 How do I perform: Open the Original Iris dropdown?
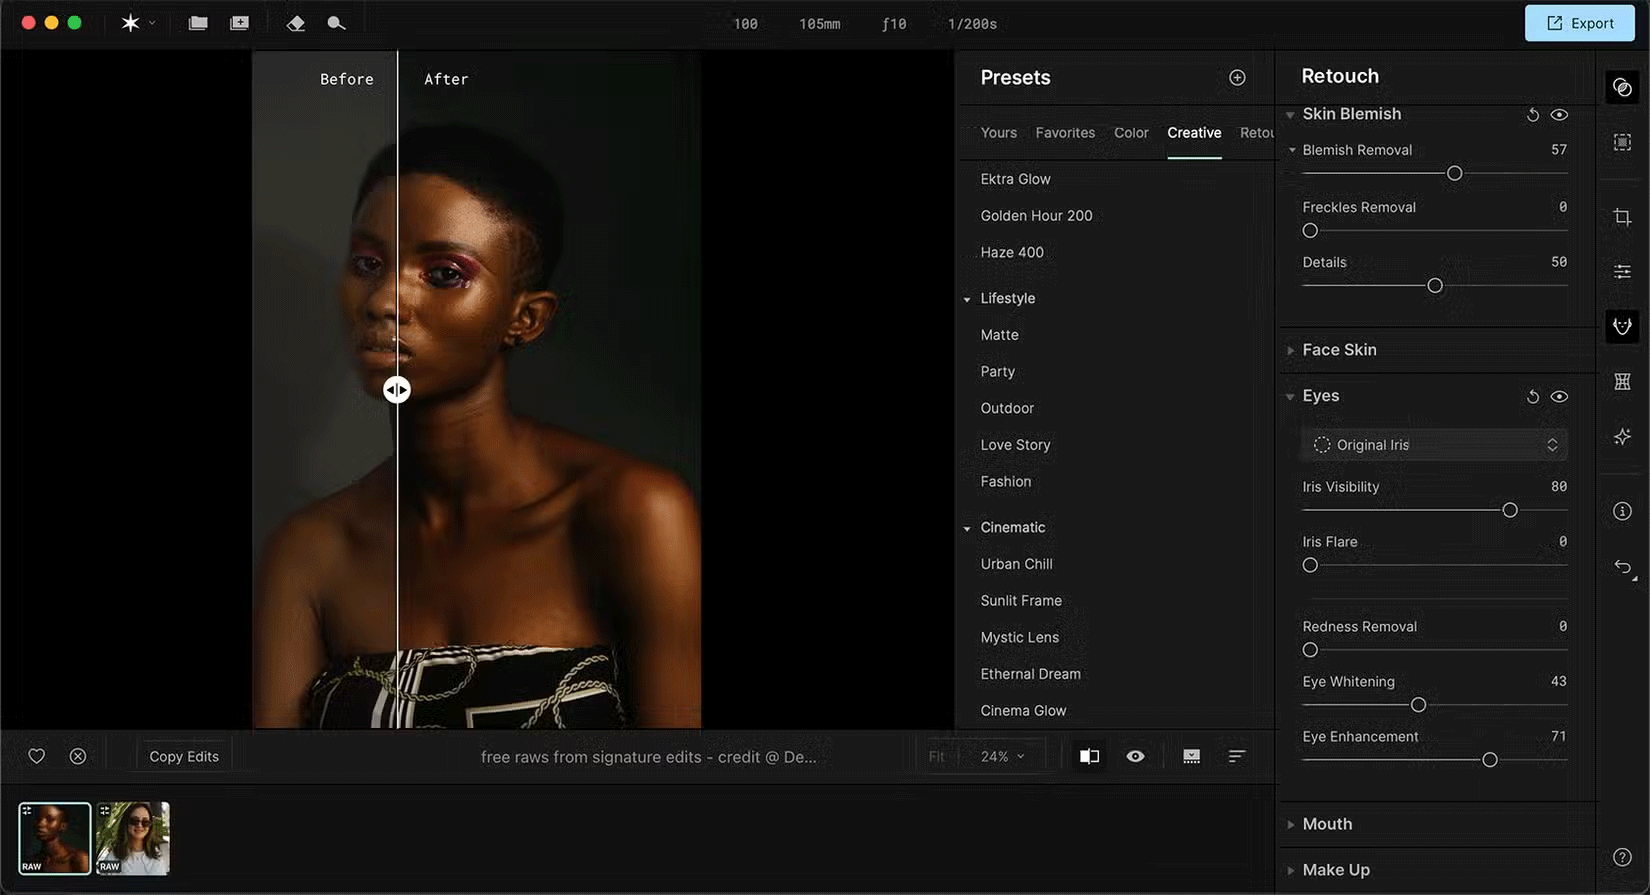pyautogui.click(x=1434, y=445)
